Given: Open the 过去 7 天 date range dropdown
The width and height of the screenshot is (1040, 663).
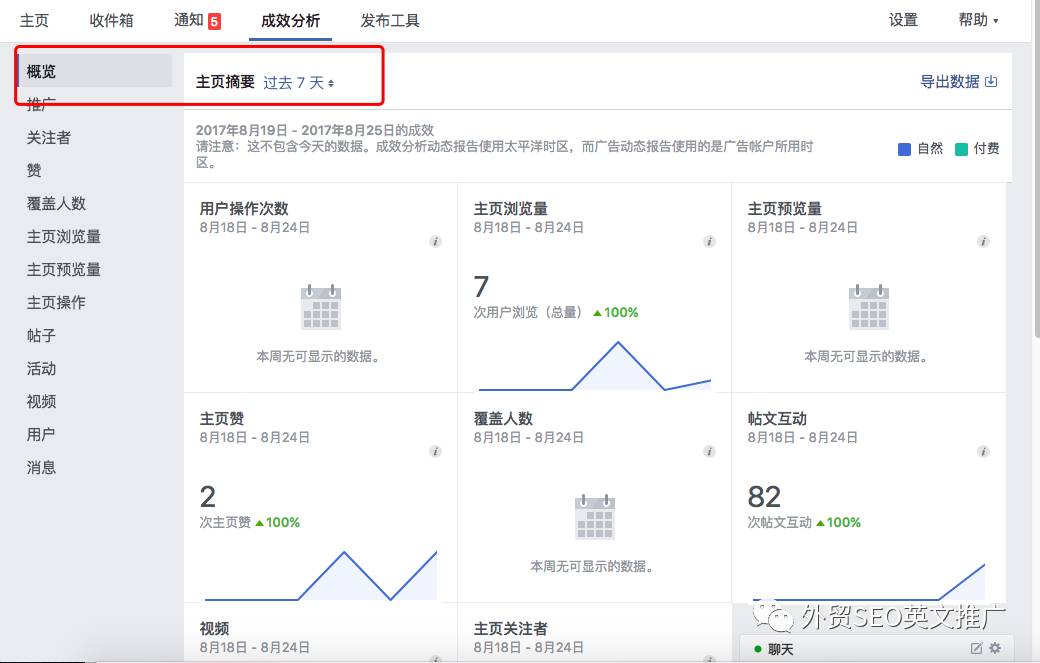Looking at the screenshot, I should pyautogui.click(x=298, y=83).
